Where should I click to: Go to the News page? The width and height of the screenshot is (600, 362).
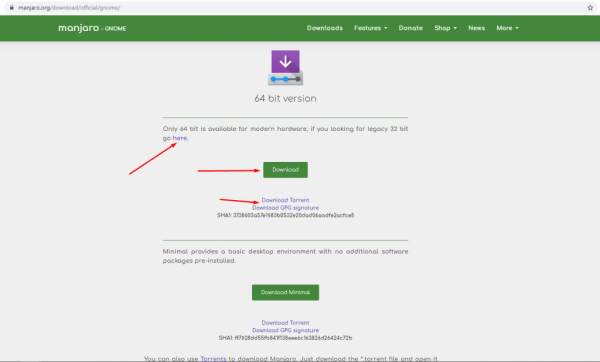click(476, 28)
